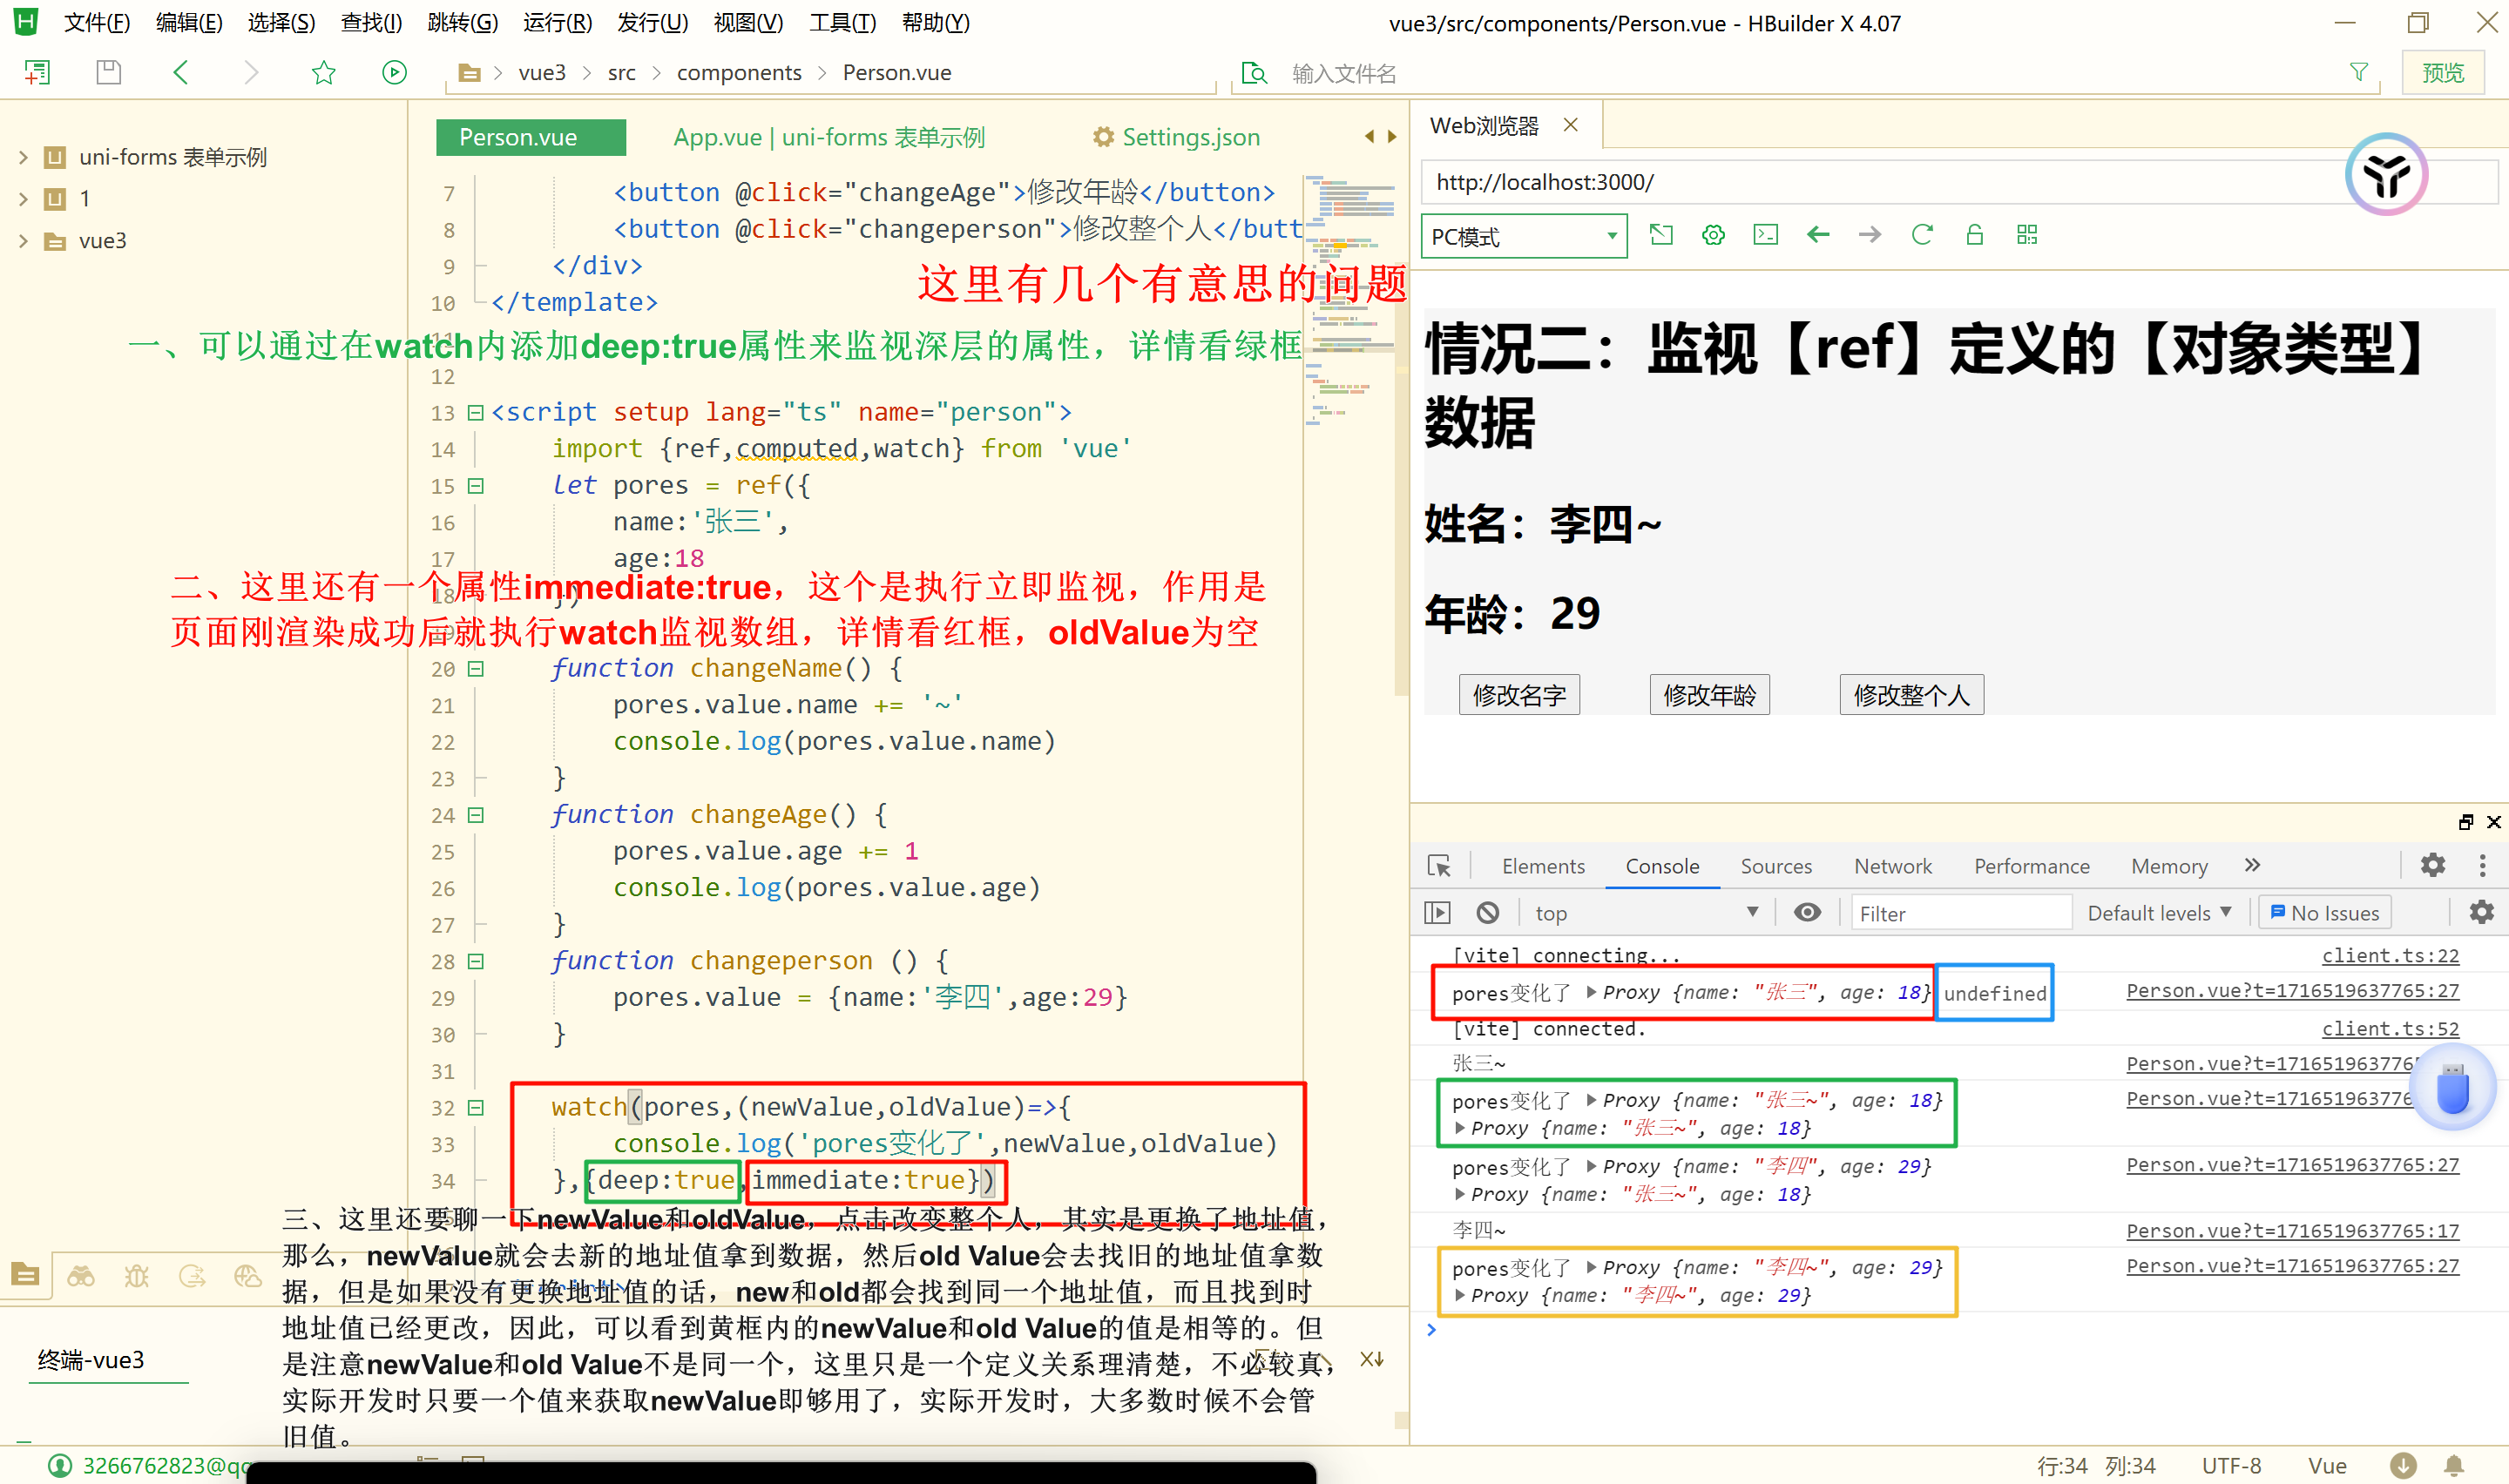This screenshot has height=1484, width=2509.
Task: Open the PC模式 device dropdown
Action: pos(1523,236)
